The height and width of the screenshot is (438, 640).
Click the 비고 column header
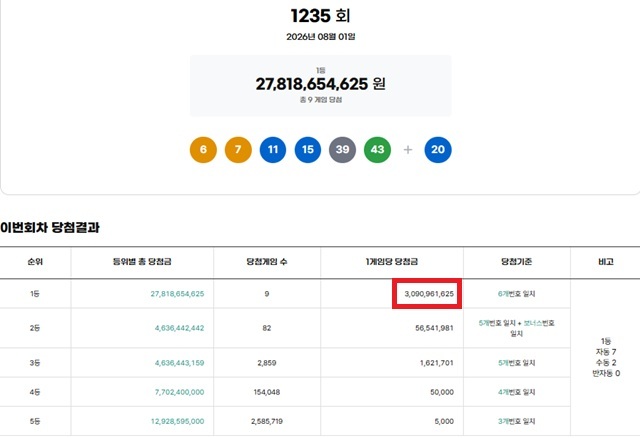[606, 262]
